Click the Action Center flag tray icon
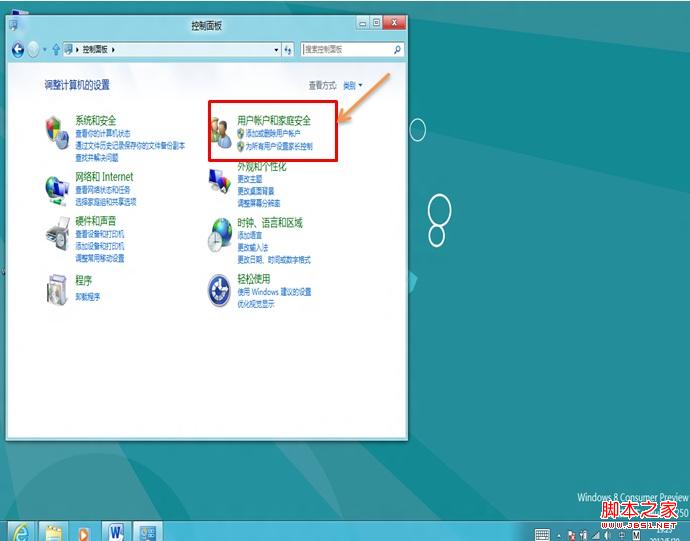Screen dimensions: 690x541 572,535
